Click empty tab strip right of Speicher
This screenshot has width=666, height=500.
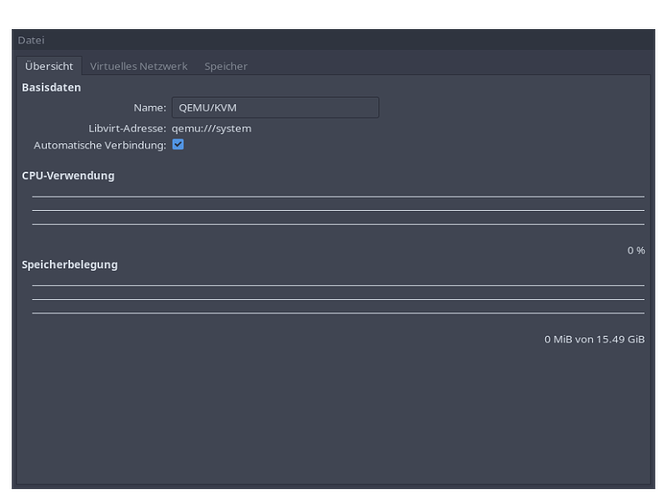coord(450,66)
